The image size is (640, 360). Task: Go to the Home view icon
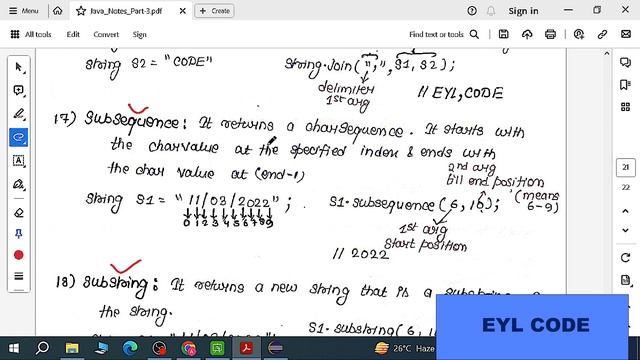pos(58,11)
